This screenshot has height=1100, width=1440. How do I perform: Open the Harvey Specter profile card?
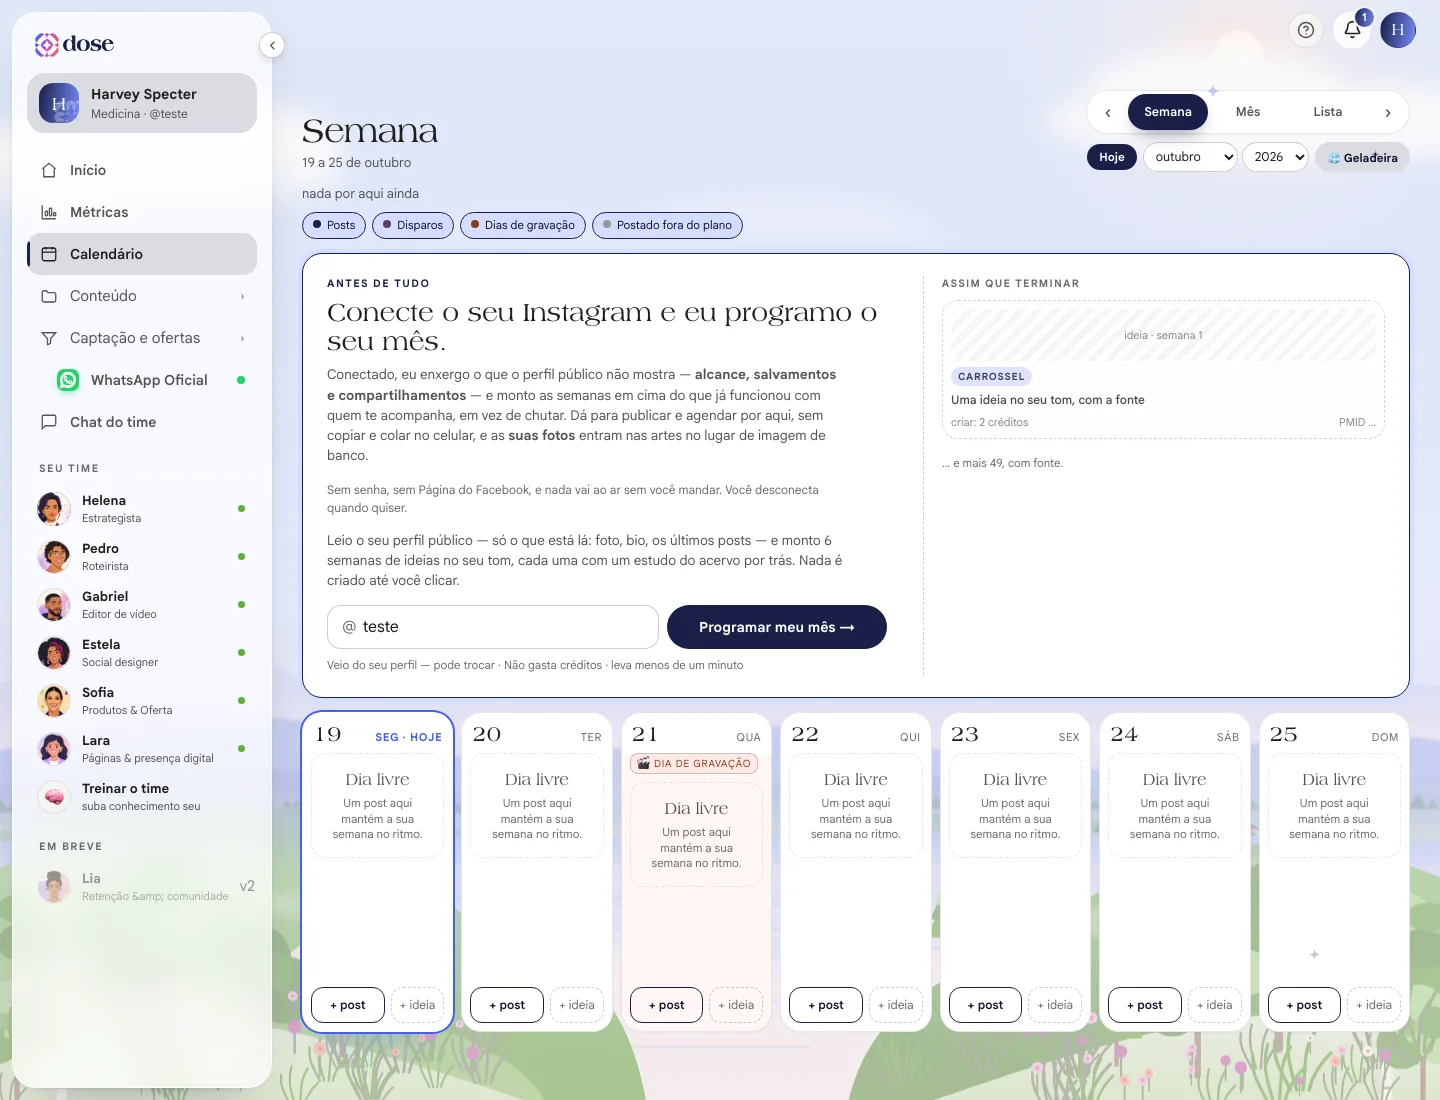tap(142, 103)
